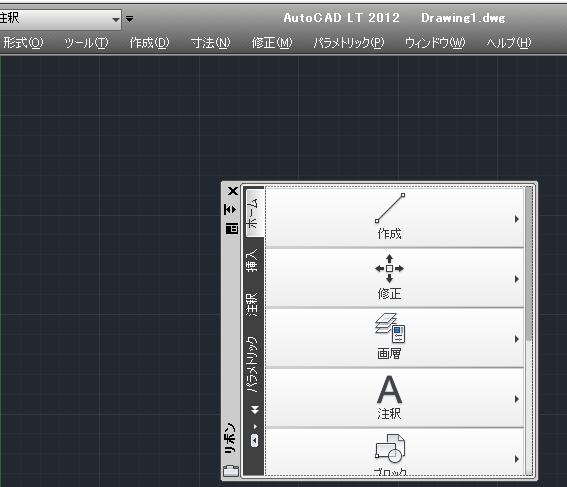The height and width of the screenshot is (487, 567).
Task: Close the floating ribbon palette
Action: [233, 191]
